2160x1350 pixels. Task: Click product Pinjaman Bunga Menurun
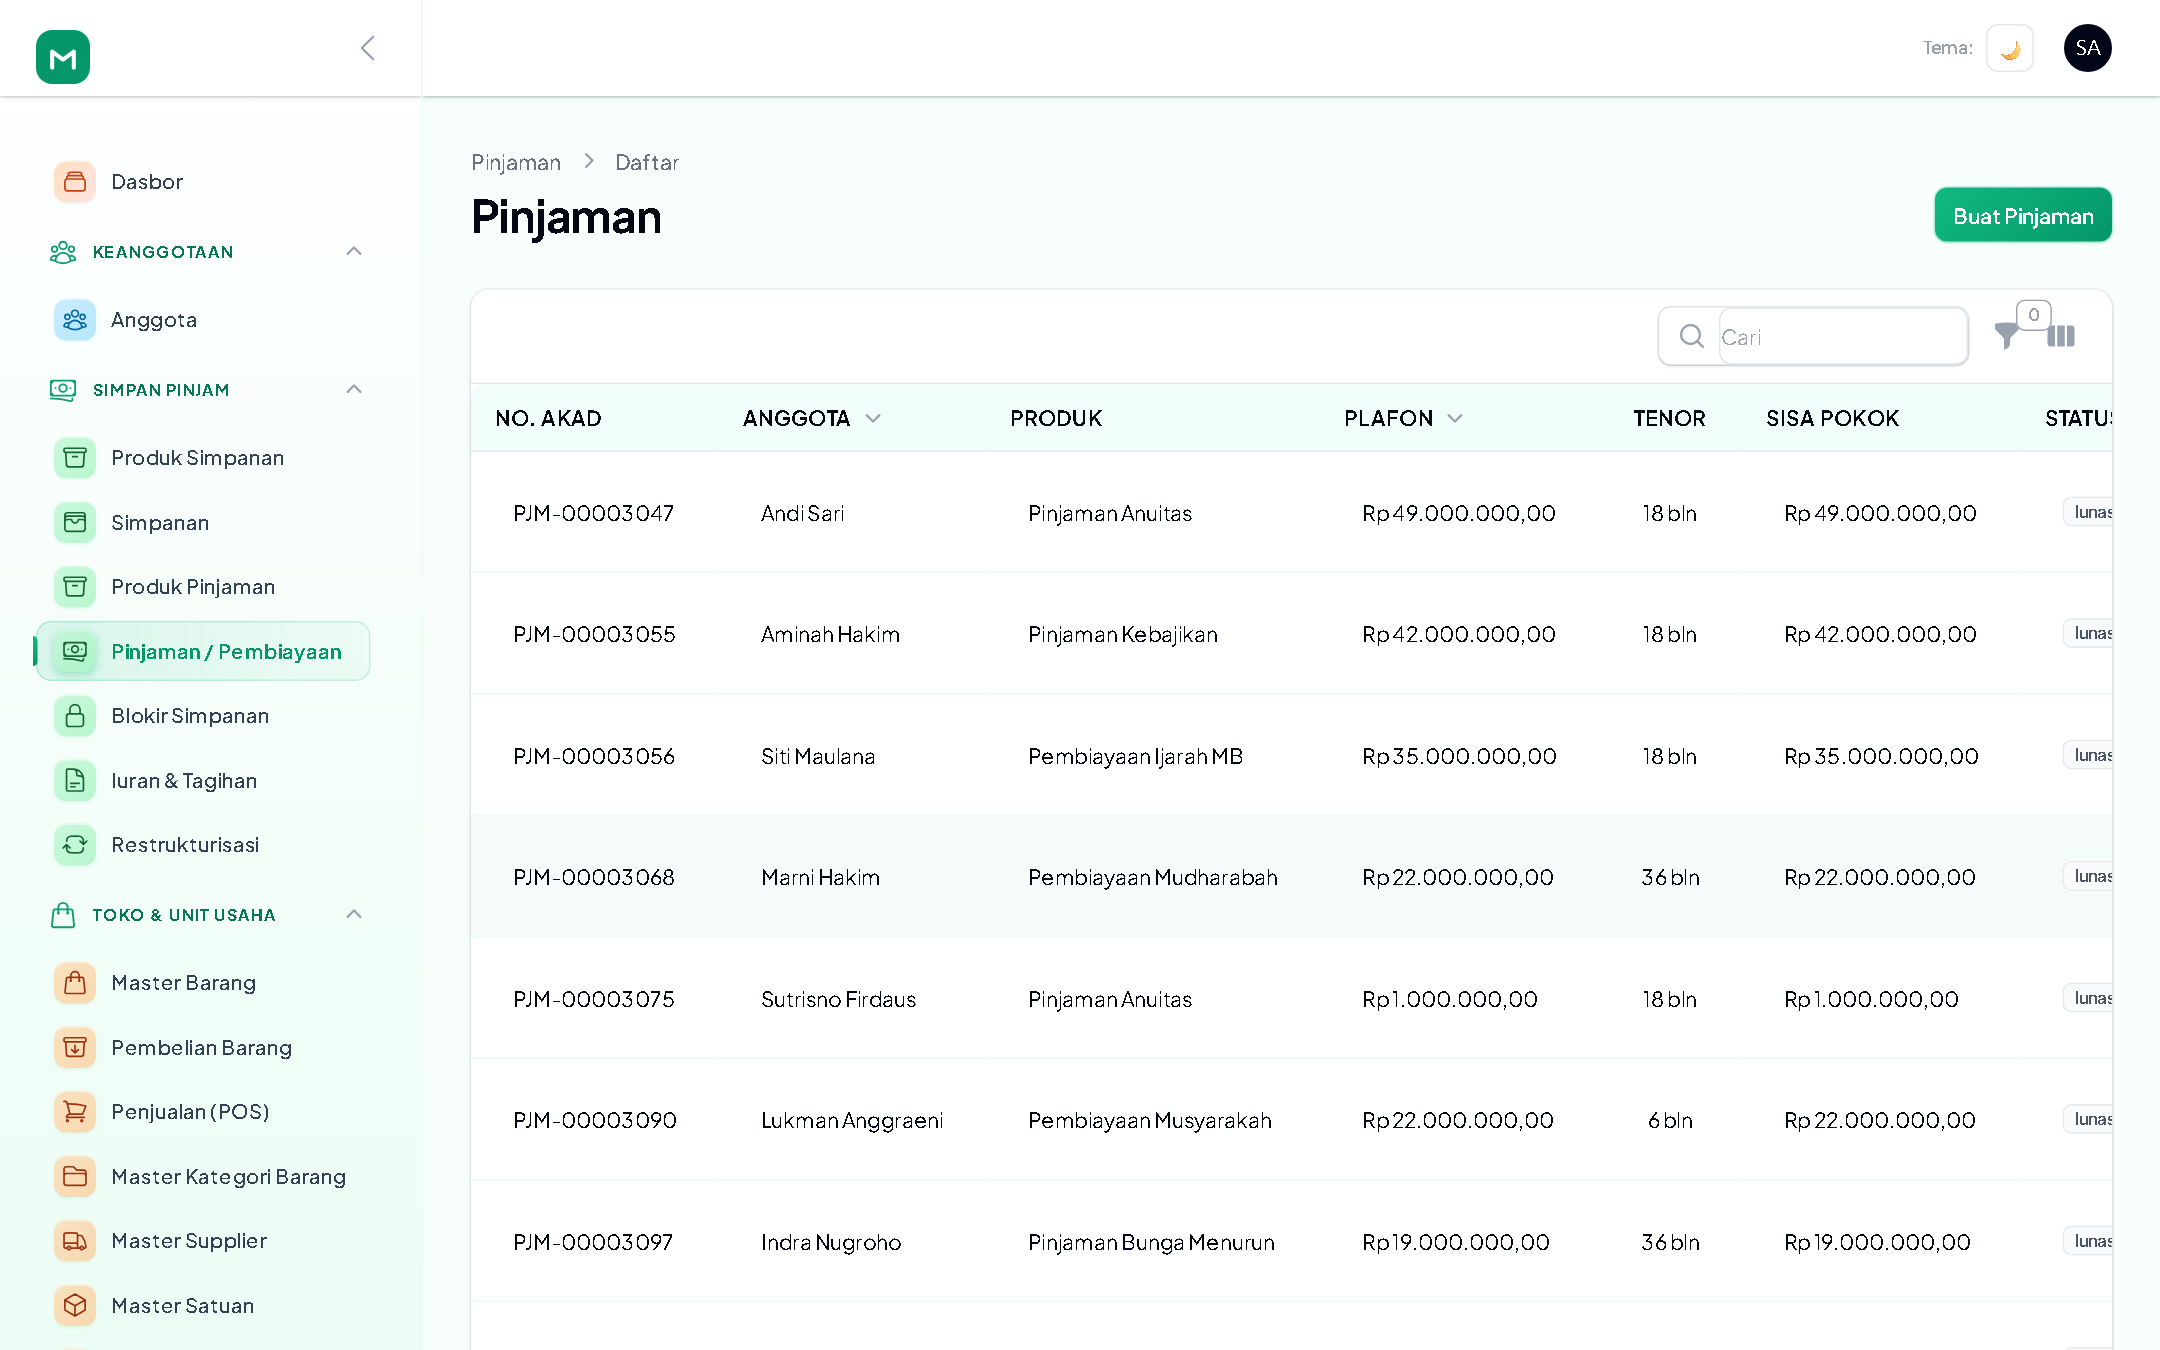click(x=1151, y=1242)
